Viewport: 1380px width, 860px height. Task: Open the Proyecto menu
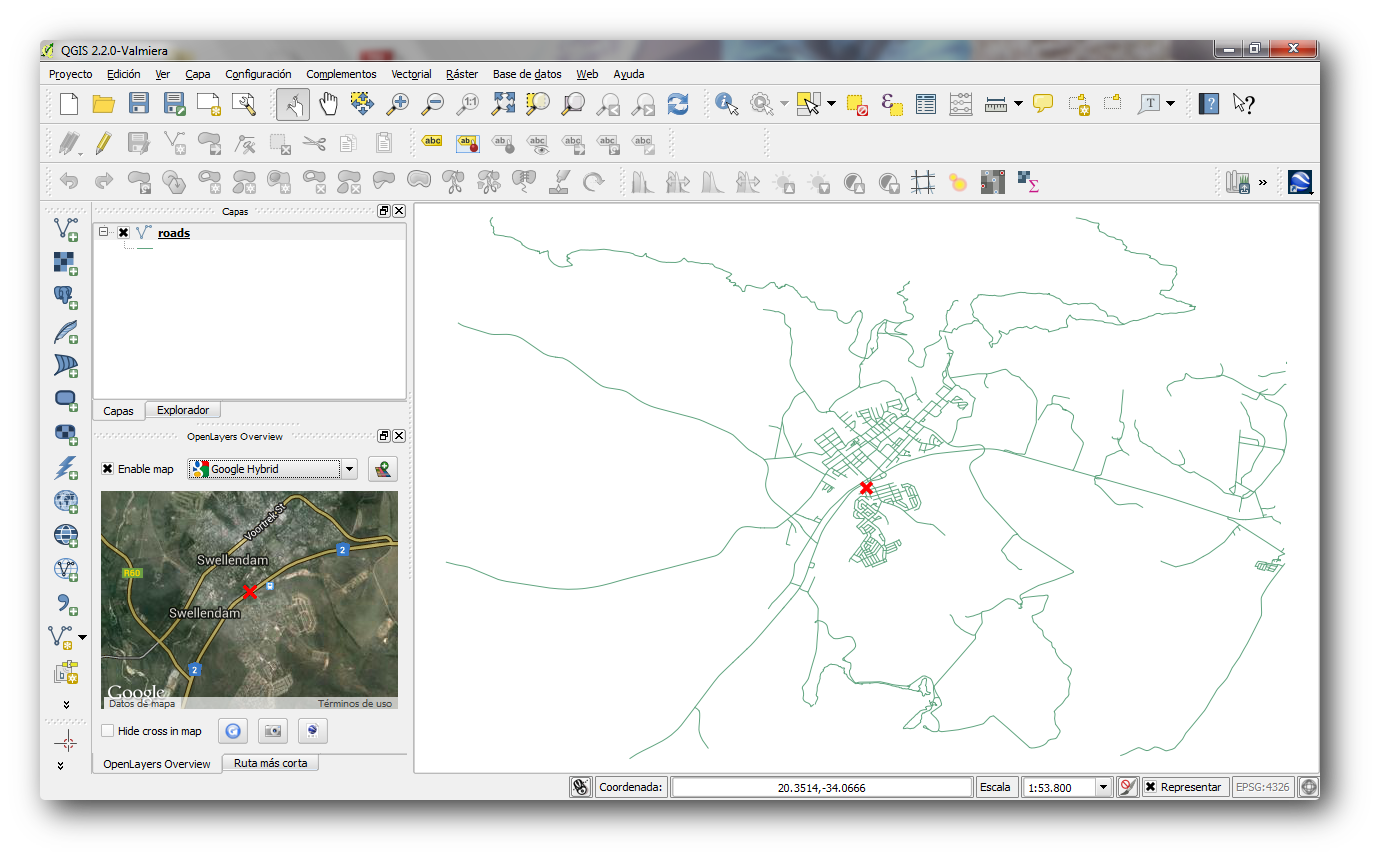coord(70,74)
